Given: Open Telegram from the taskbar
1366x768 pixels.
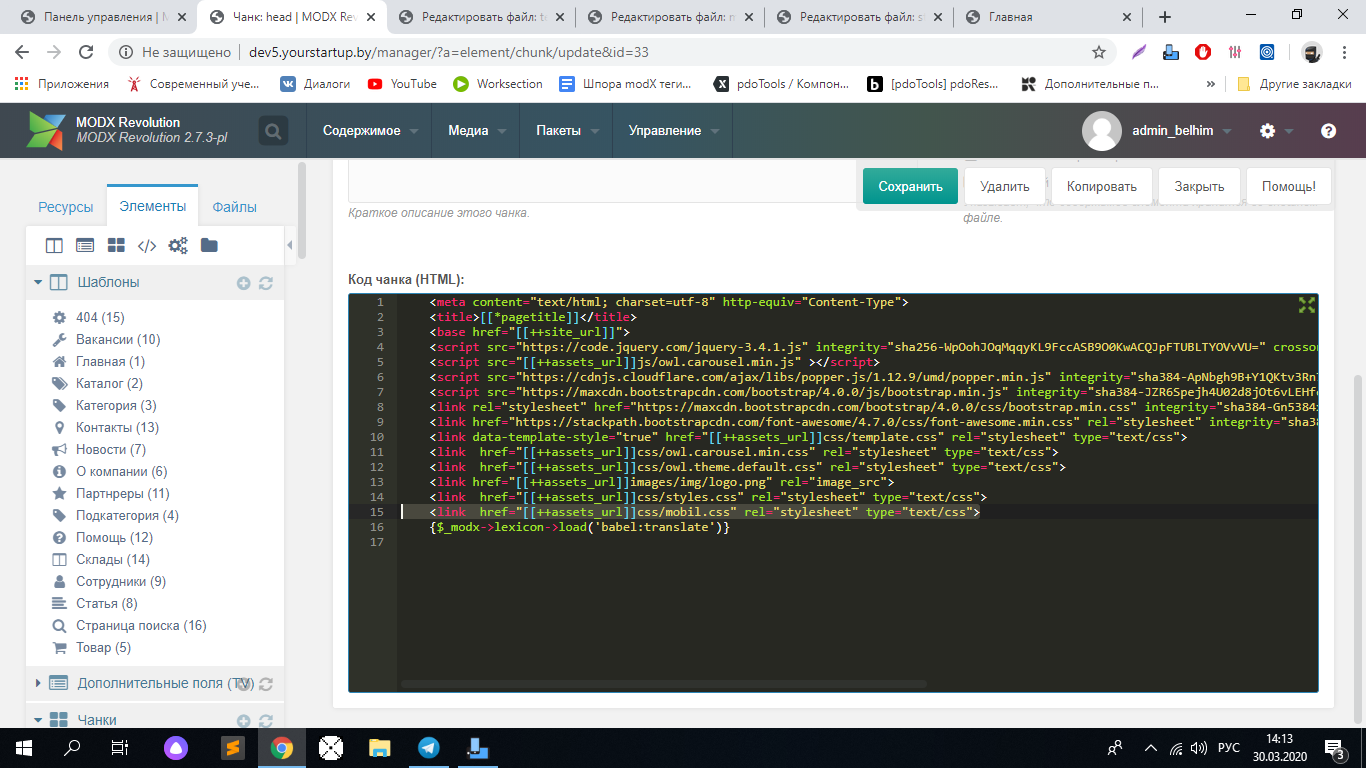Looking at the screenshot, I should pyautogui.click(x=429, y=747).
